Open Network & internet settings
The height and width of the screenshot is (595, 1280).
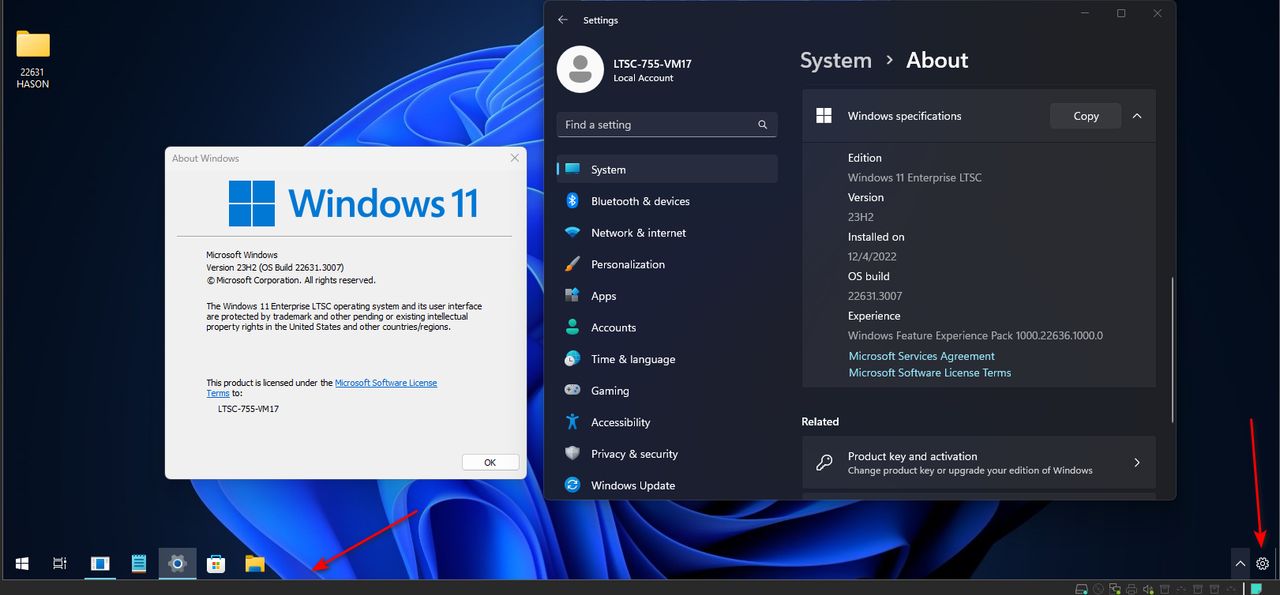point(667,233)
